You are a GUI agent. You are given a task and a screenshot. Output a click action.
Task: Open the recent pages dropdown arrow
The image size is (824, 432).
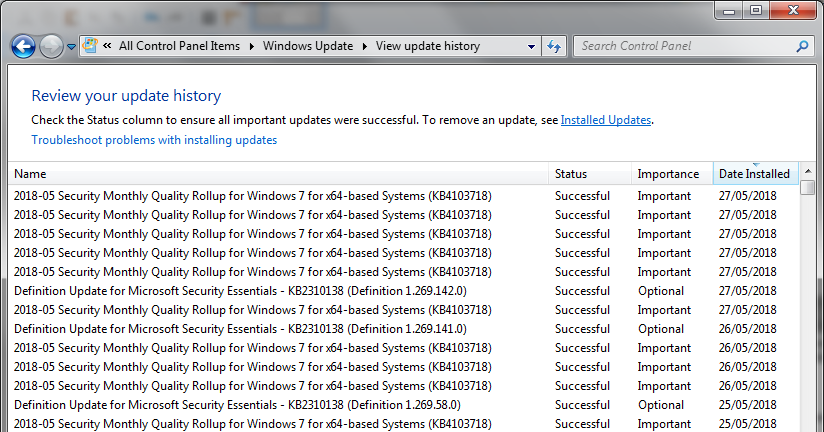(x=71, y=47)
